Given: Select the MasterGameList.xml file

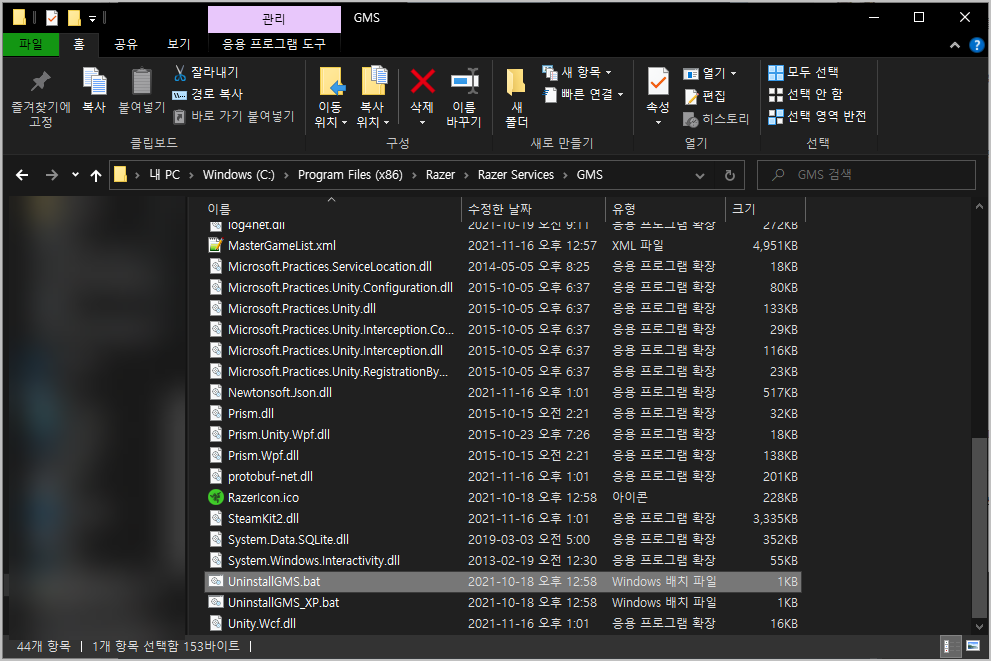Looking at the screenshot, I should click(503, 245).
